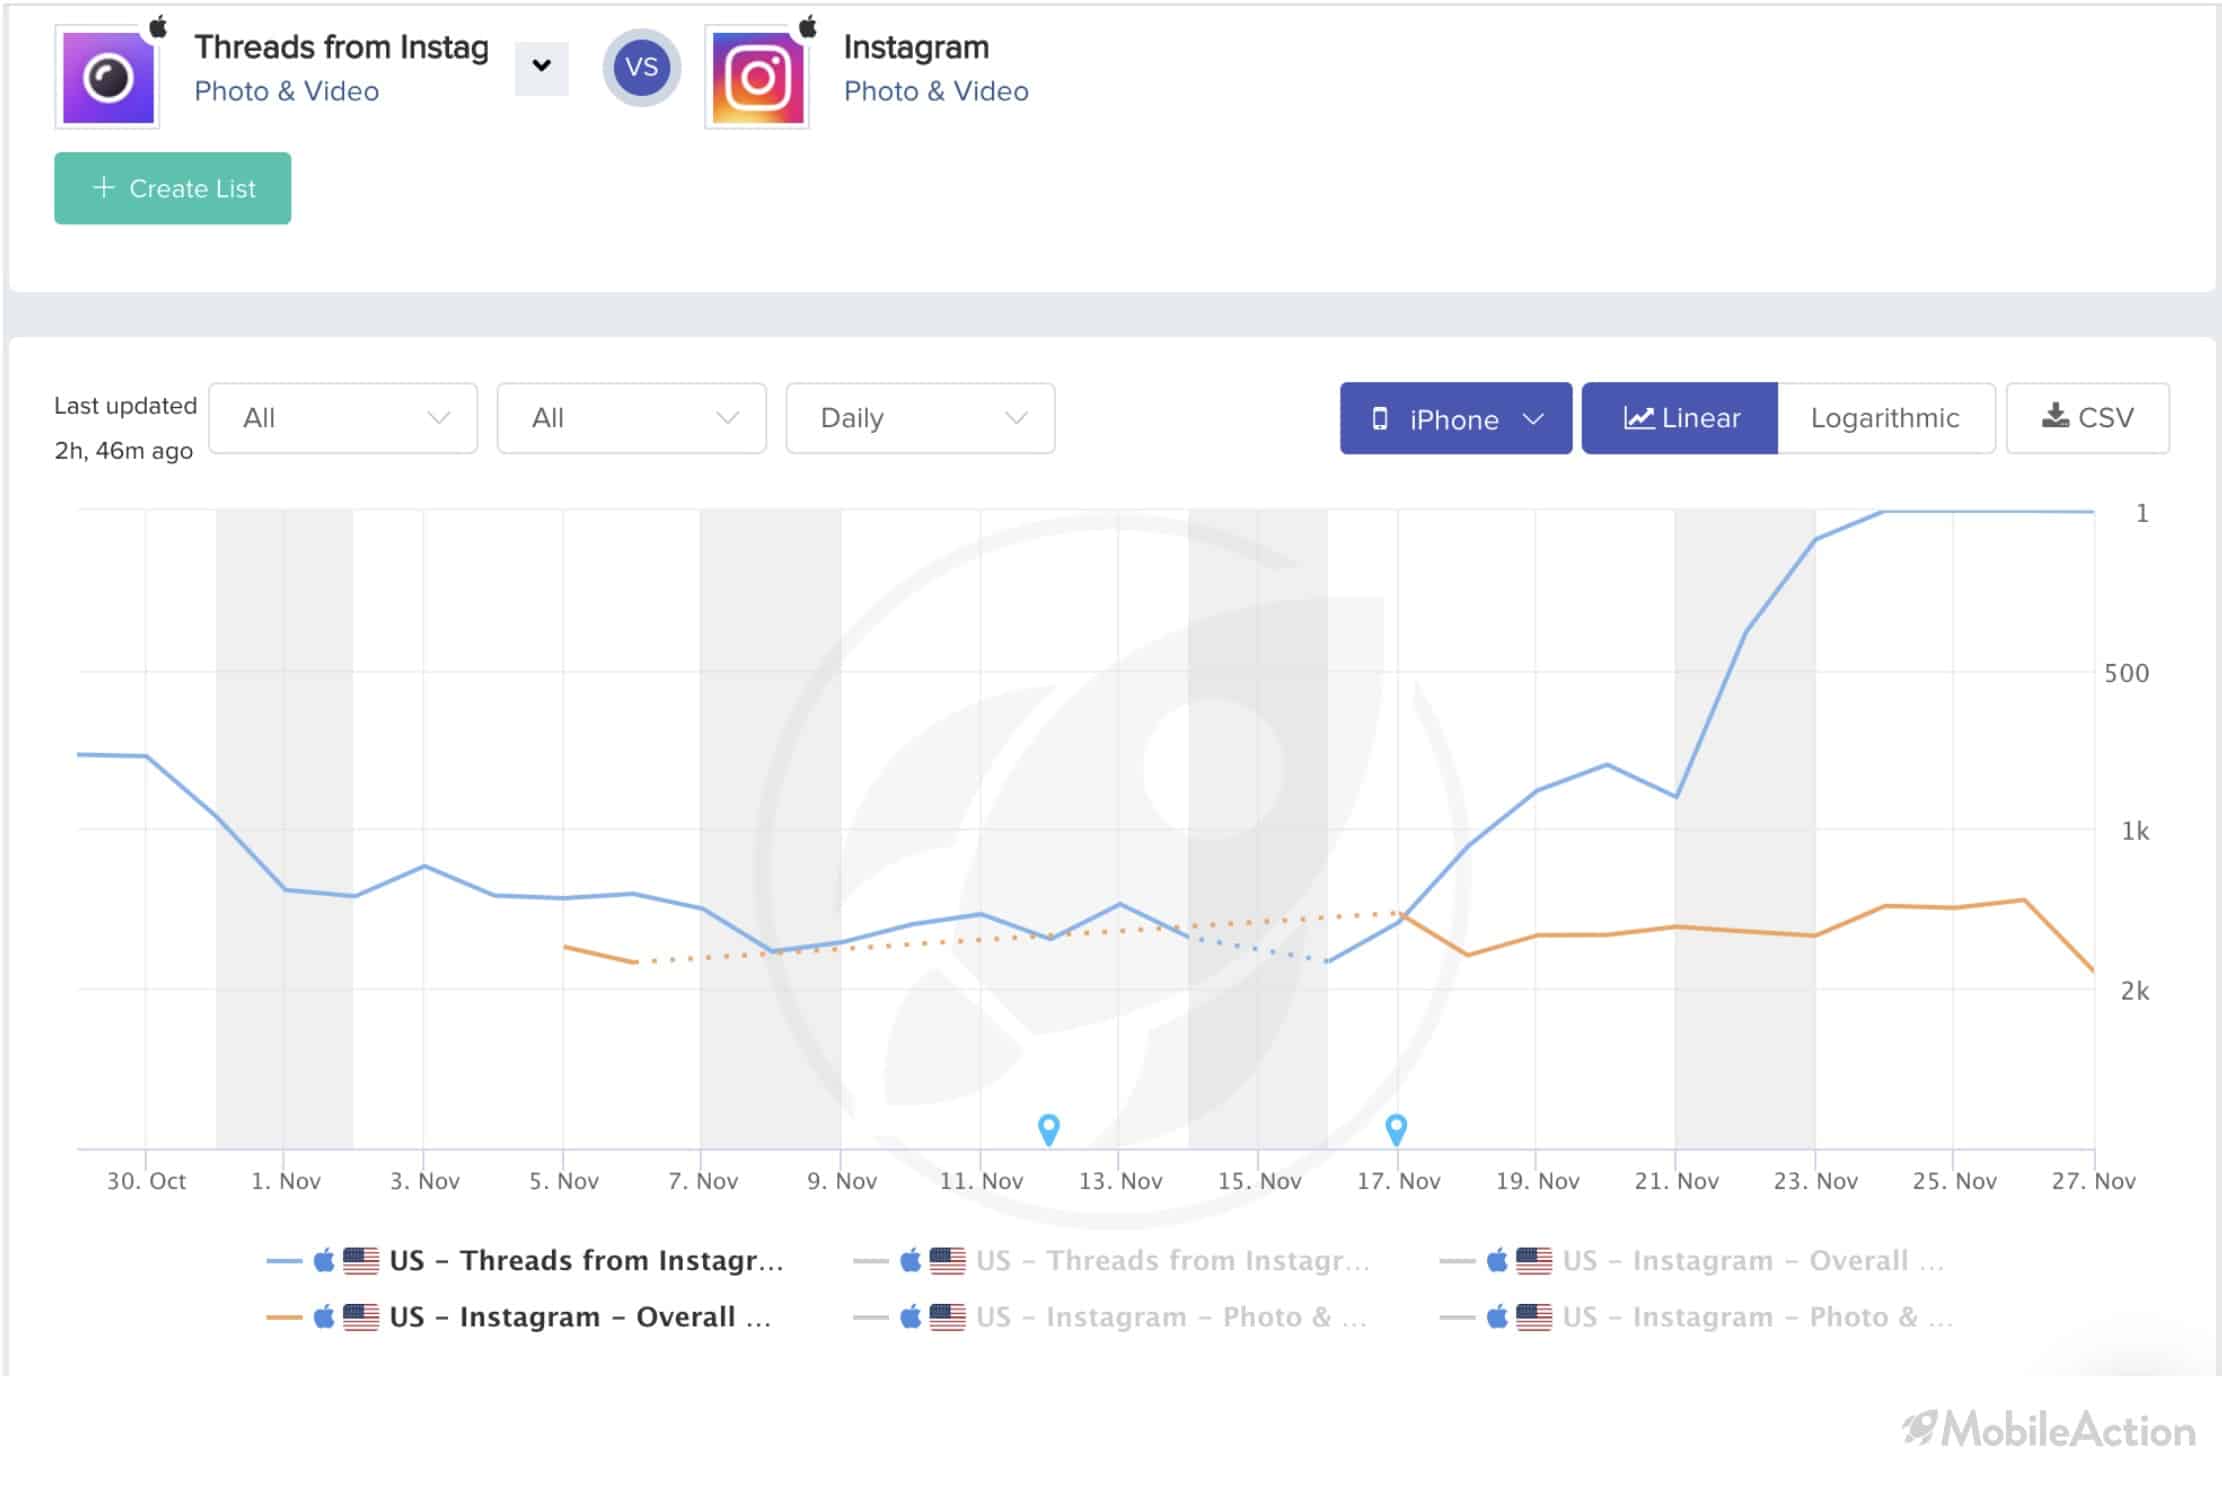Viewport: 2222px width, 1494px height.
Task: Open the second All filter dropdown
Action: (632, 418)
